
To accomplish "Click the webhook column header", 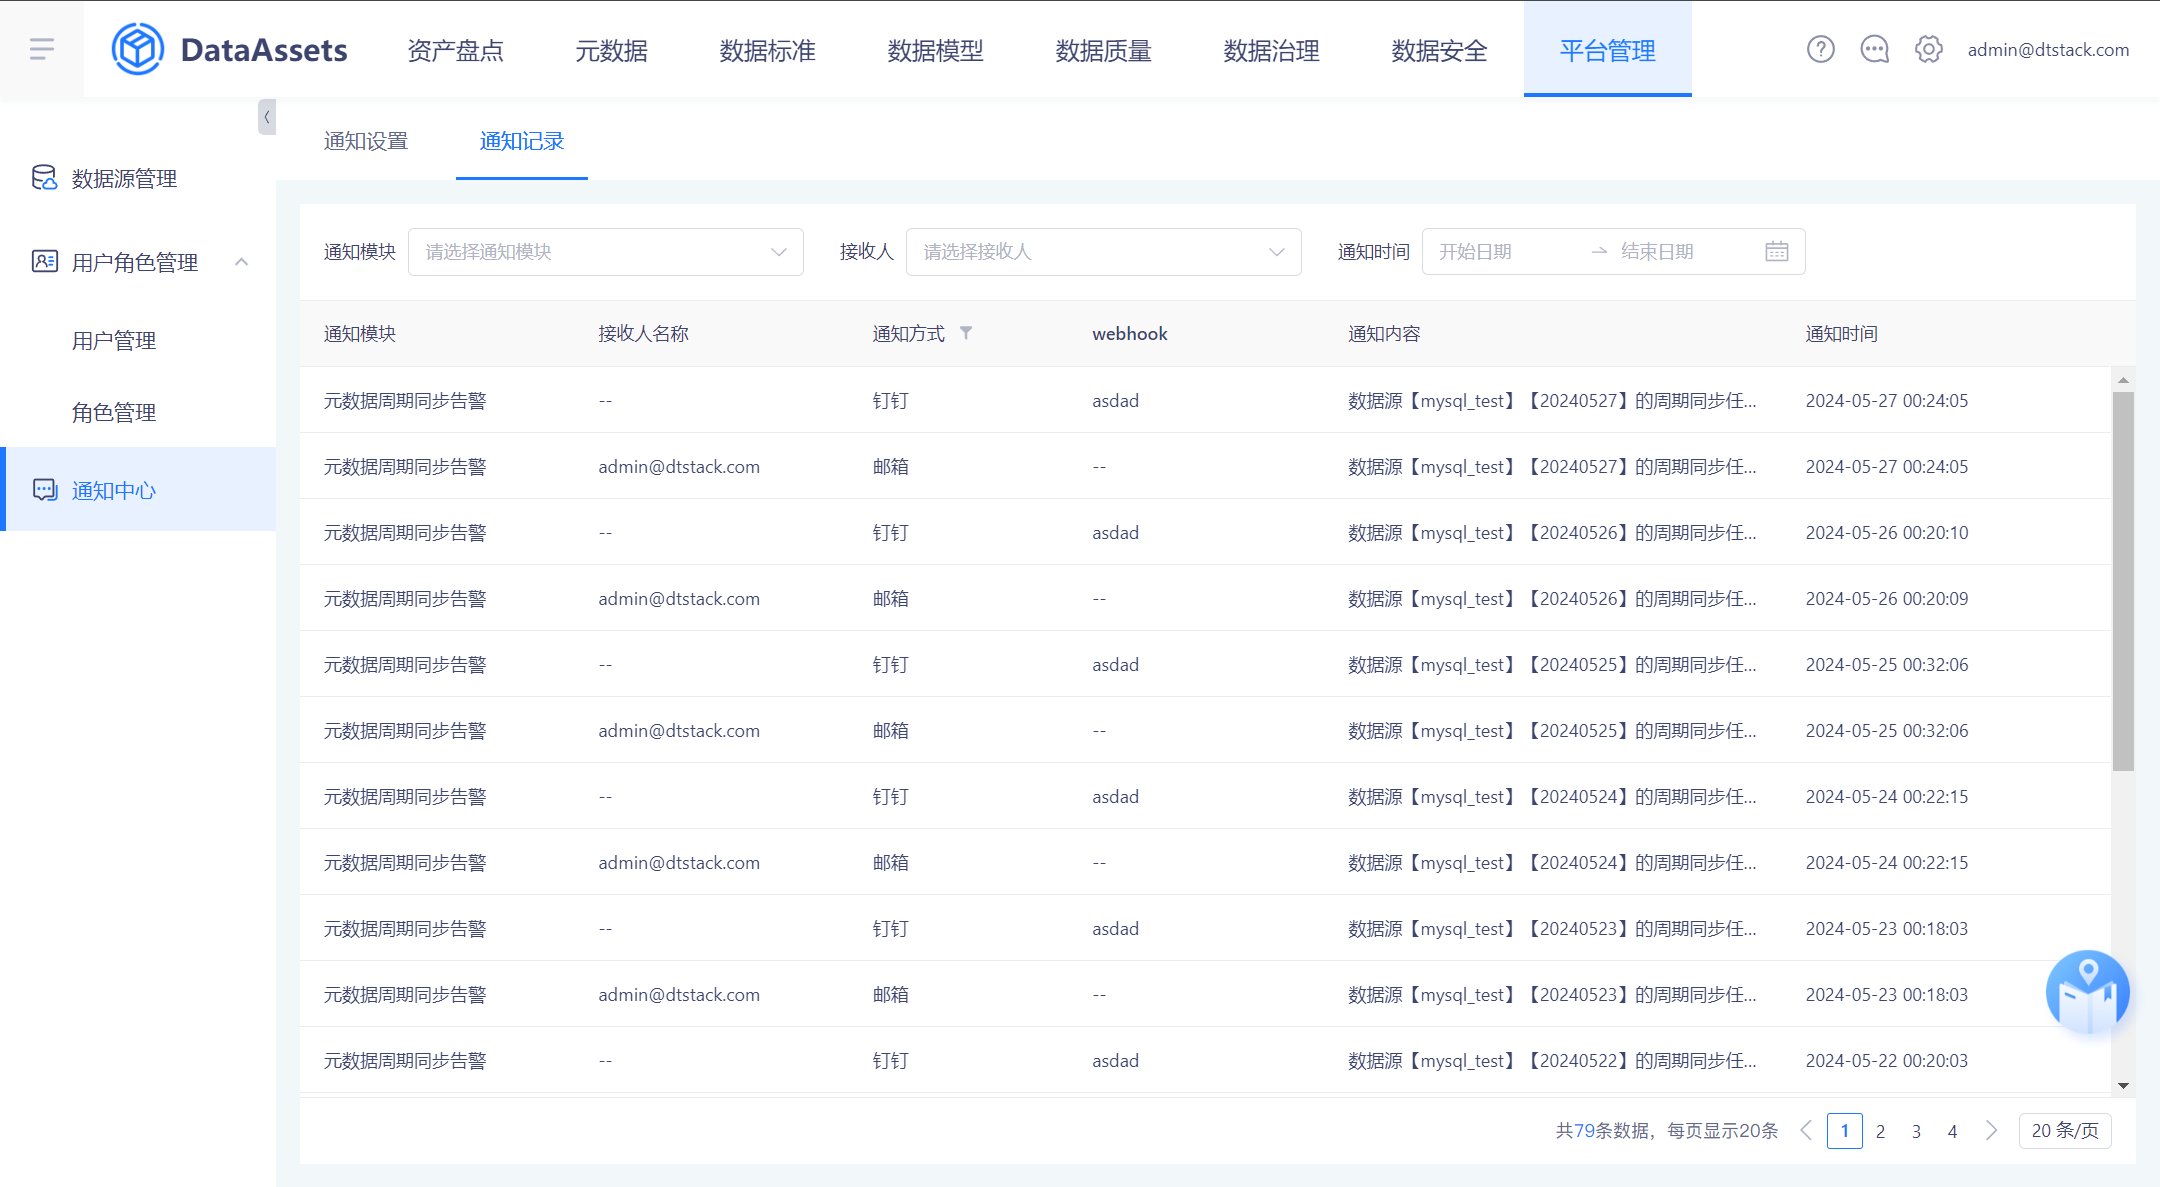I will pyautogui.click(x=1130, y=333).
